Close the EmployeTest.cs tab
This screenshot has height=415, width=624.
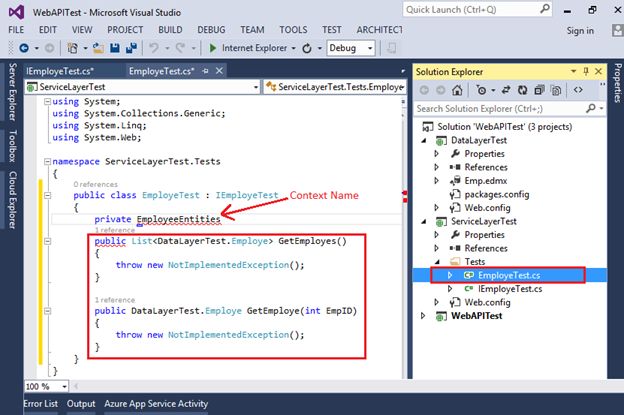pyautogui.click(x=219, y=71)
